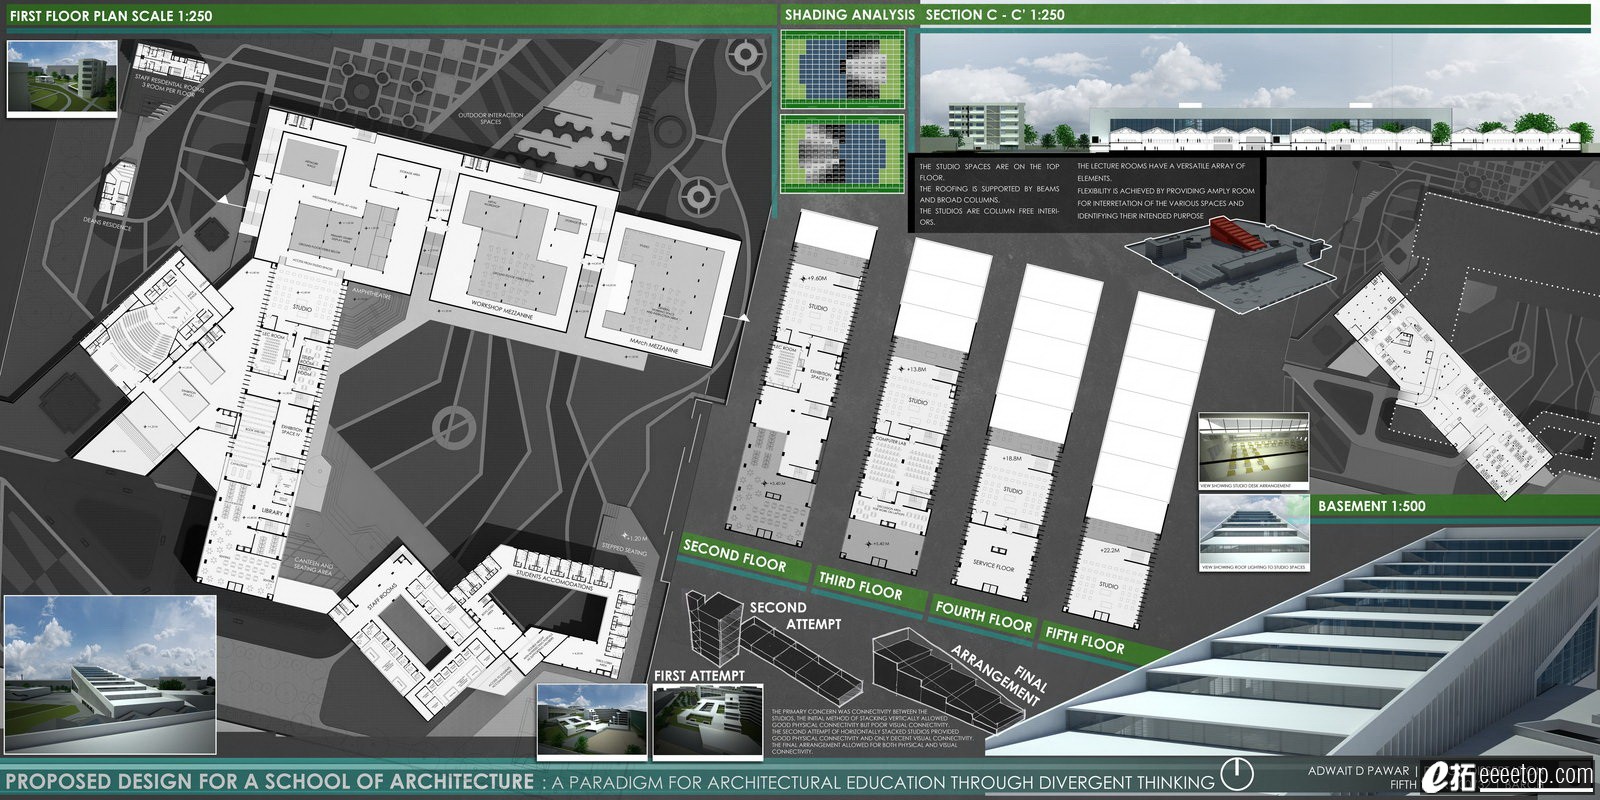Click the '+18.8M' level marker on fourth floor

click(x=1010, y=458)
